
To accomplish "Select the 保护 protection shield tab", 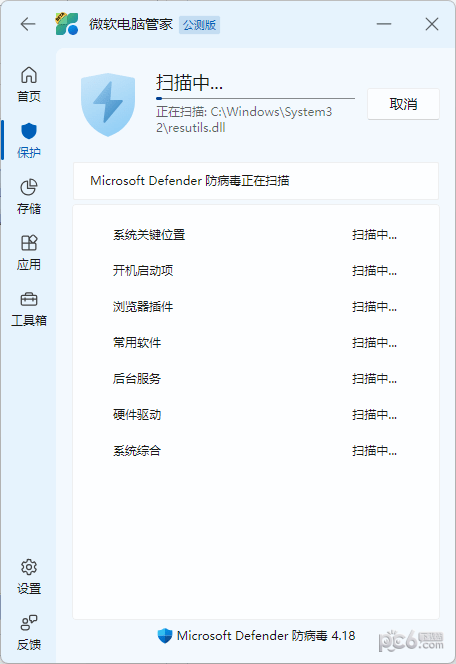I will (x=29, y=141).
